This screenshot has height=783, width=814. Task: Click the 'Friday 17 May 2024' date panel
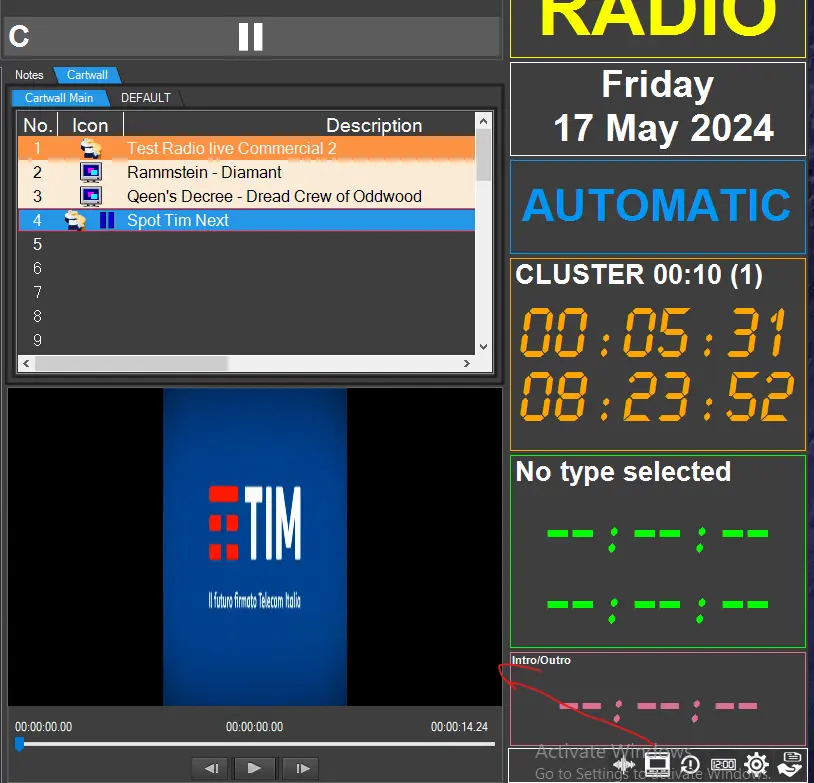click(658, 109)
